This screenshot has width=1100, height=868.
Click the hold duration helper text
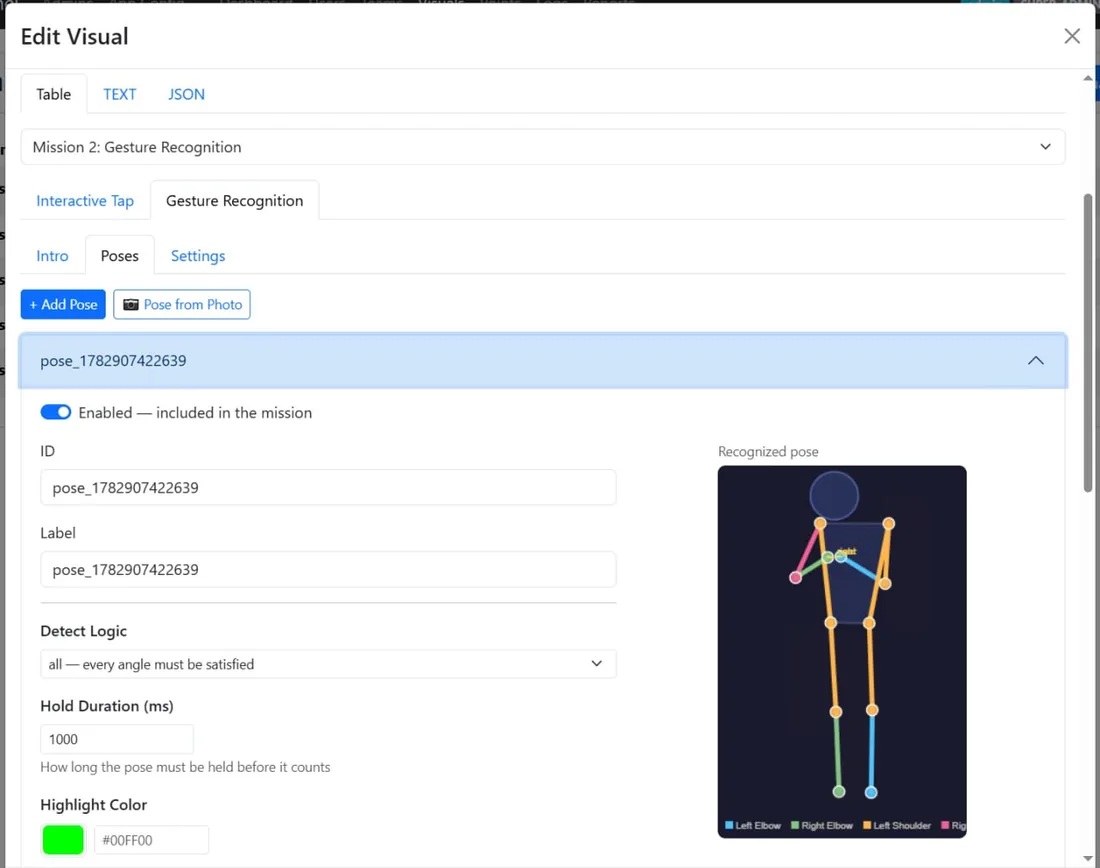tap(185, 767)
